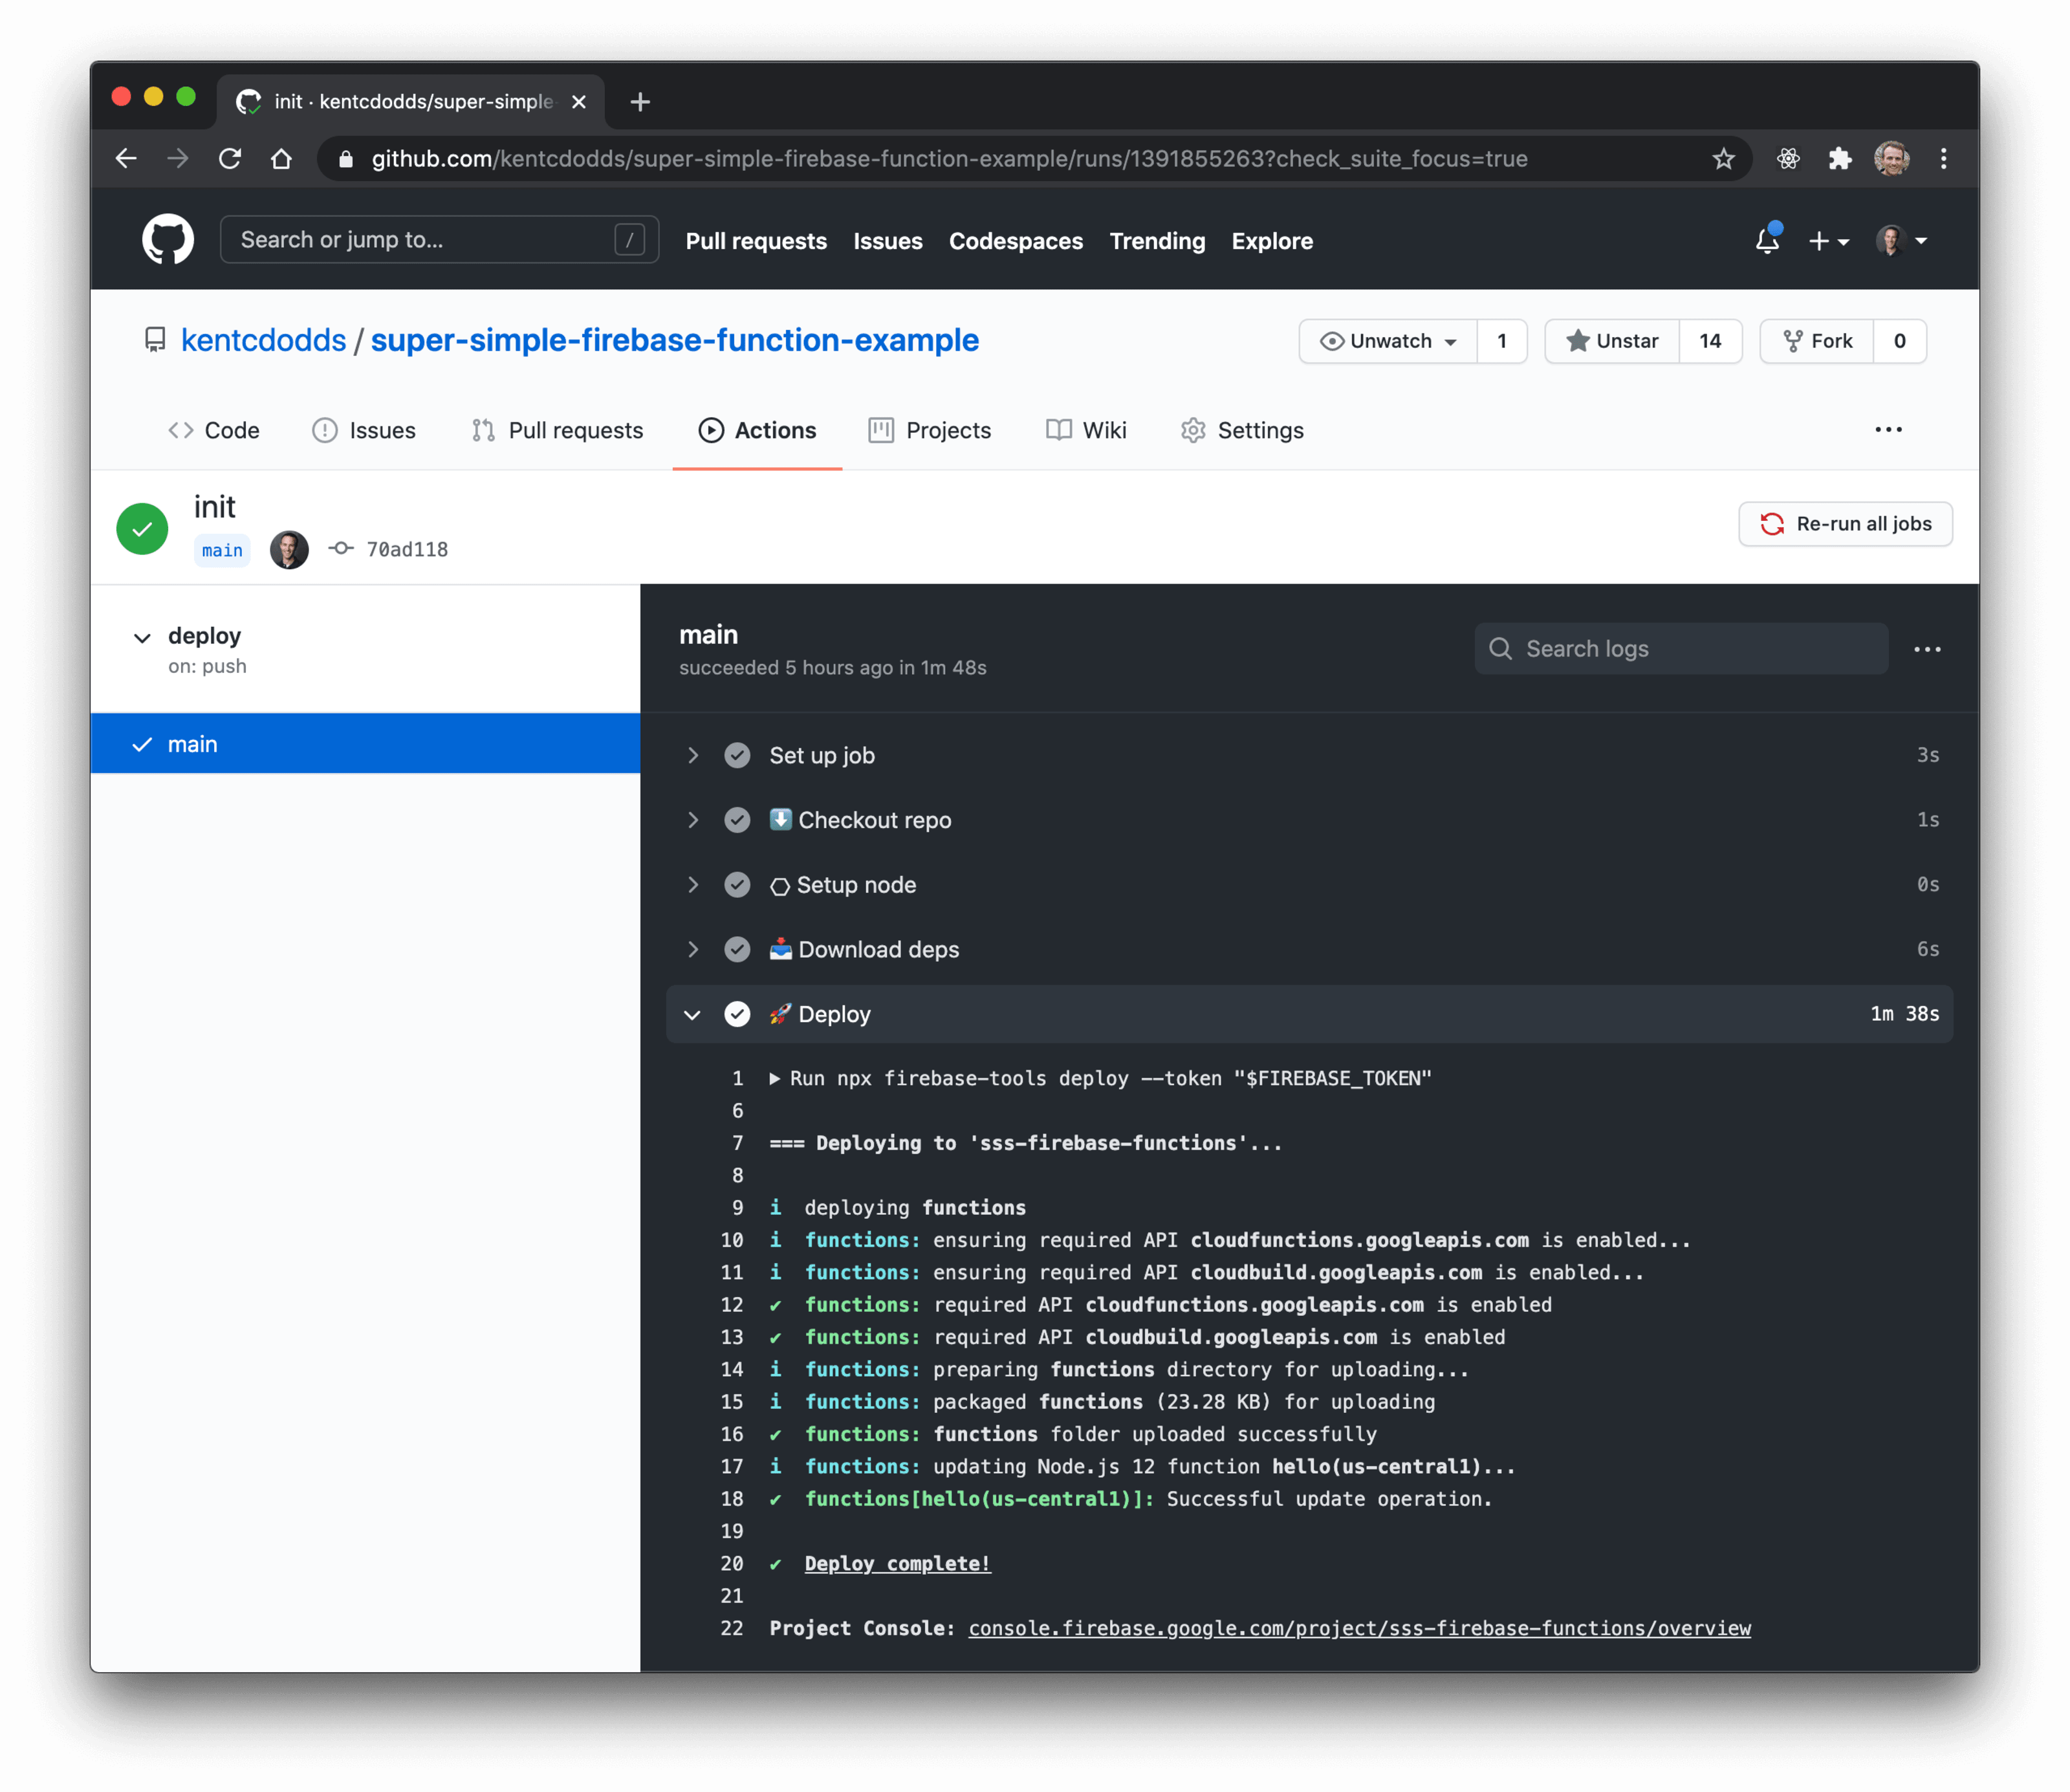Open repo nav overflow three-dot menu
The height and width of the screenshot is (1792, 2070).
coord(1888,430)
